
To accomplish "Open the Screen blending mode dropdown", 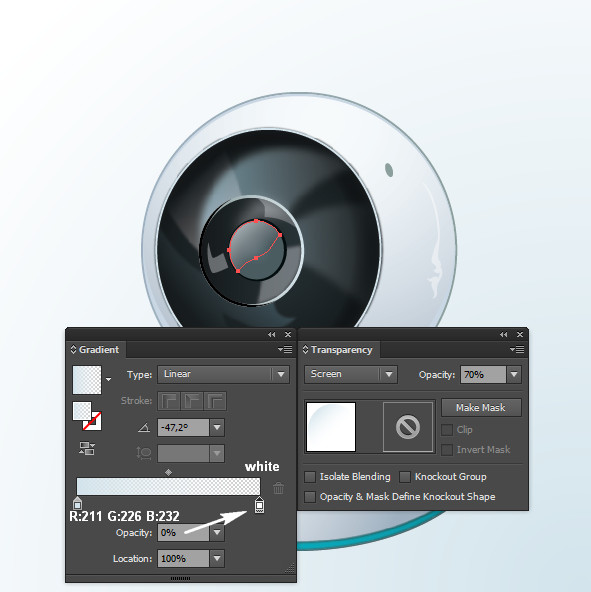I will coord(351,374).
